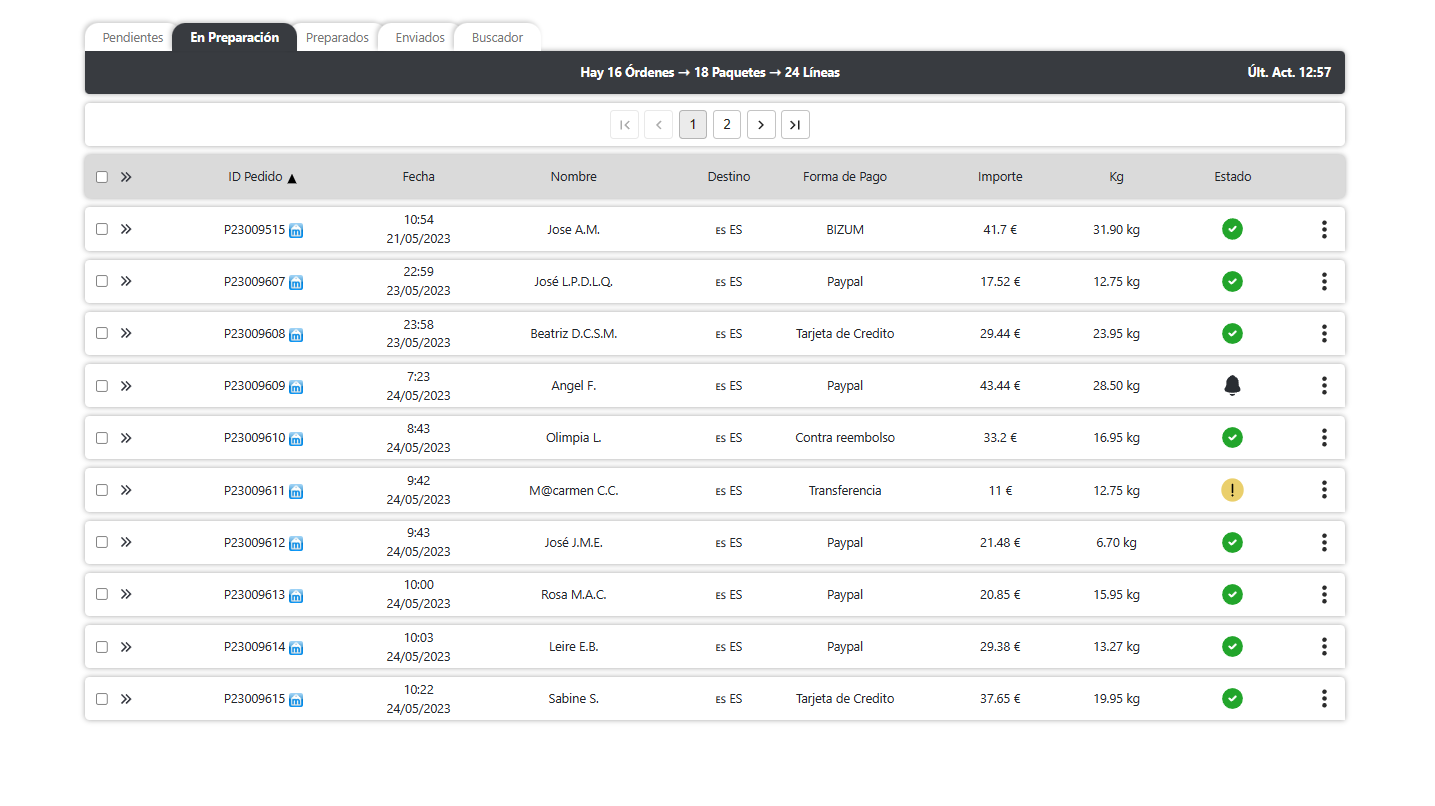This screenshot has width=1435, height=806.
Task: Sort by the Fecha column header
Action: pyautogui.click(x=418, y=177)
